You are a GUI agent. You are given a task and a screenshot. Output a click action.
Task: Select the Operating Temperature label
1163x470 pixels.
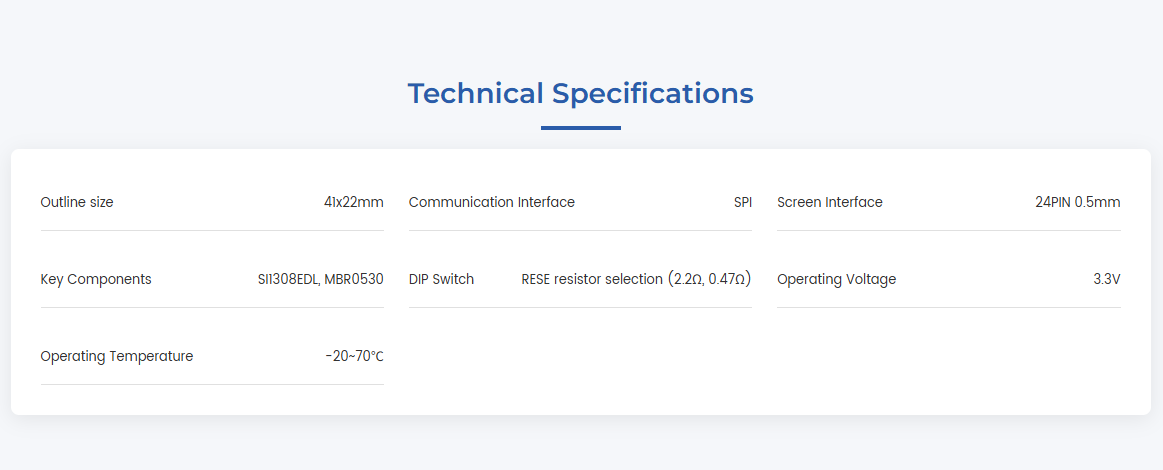[116, 357]
